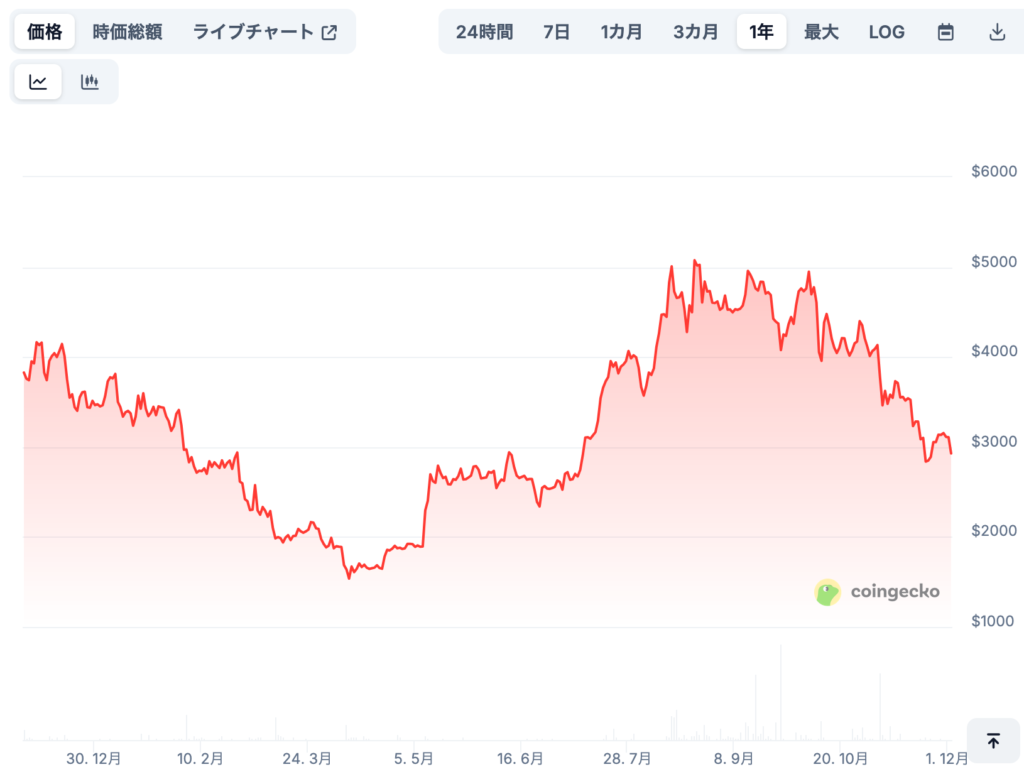Choose the 1カ月 range button

pos(621,31)
